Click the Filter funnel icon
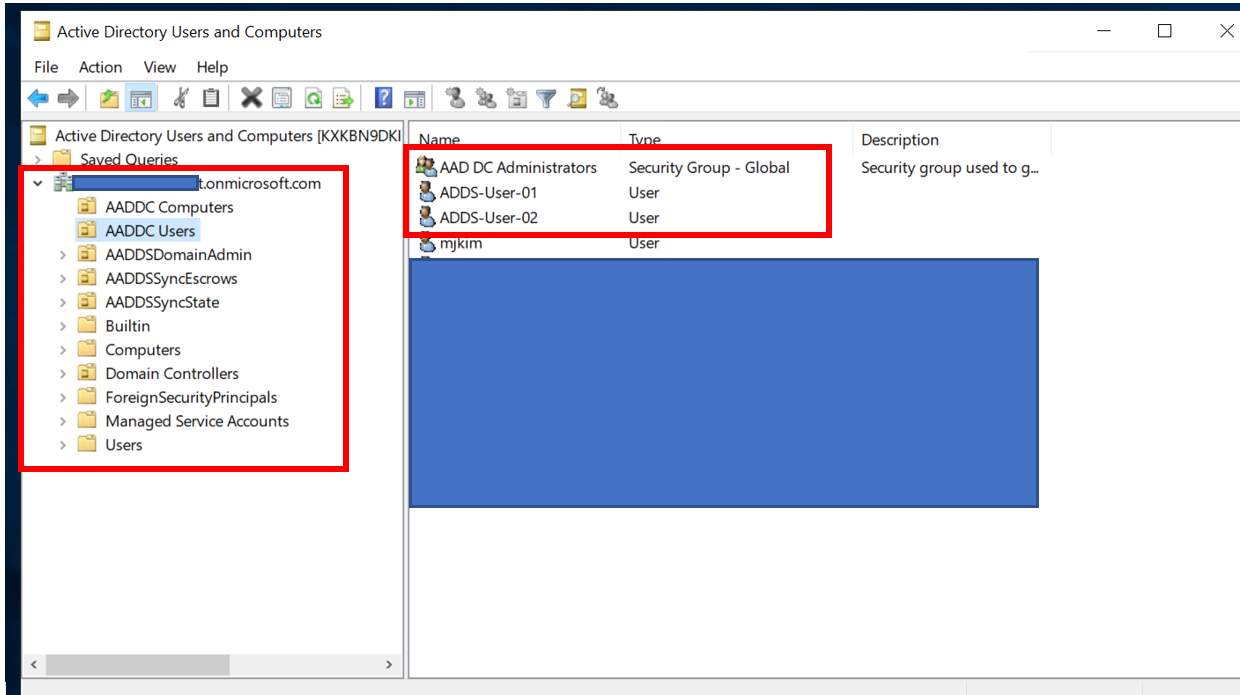 (x=546, y=98)
